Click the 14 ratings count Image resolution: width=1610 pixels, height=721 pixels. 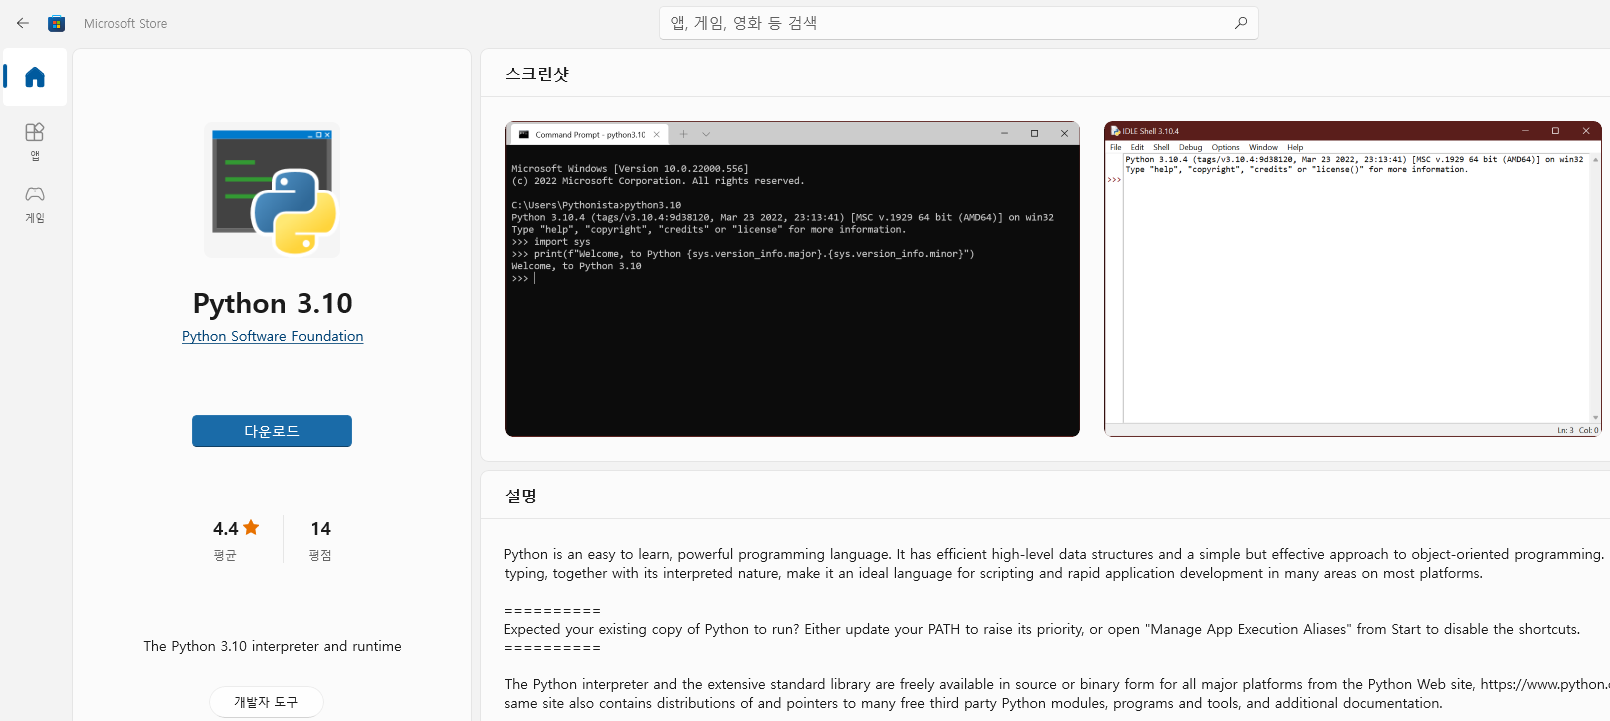click(320, 528)
